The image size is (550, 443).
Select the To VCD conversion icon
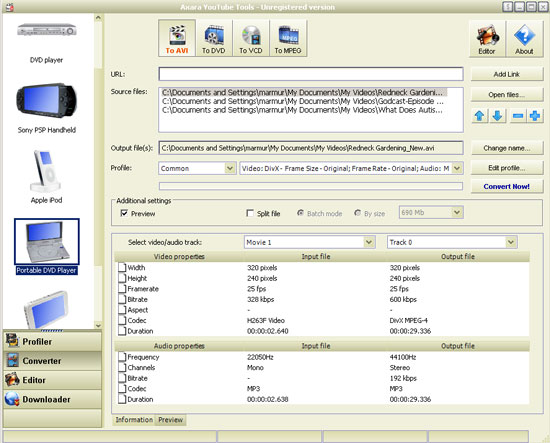click(251, 38)
